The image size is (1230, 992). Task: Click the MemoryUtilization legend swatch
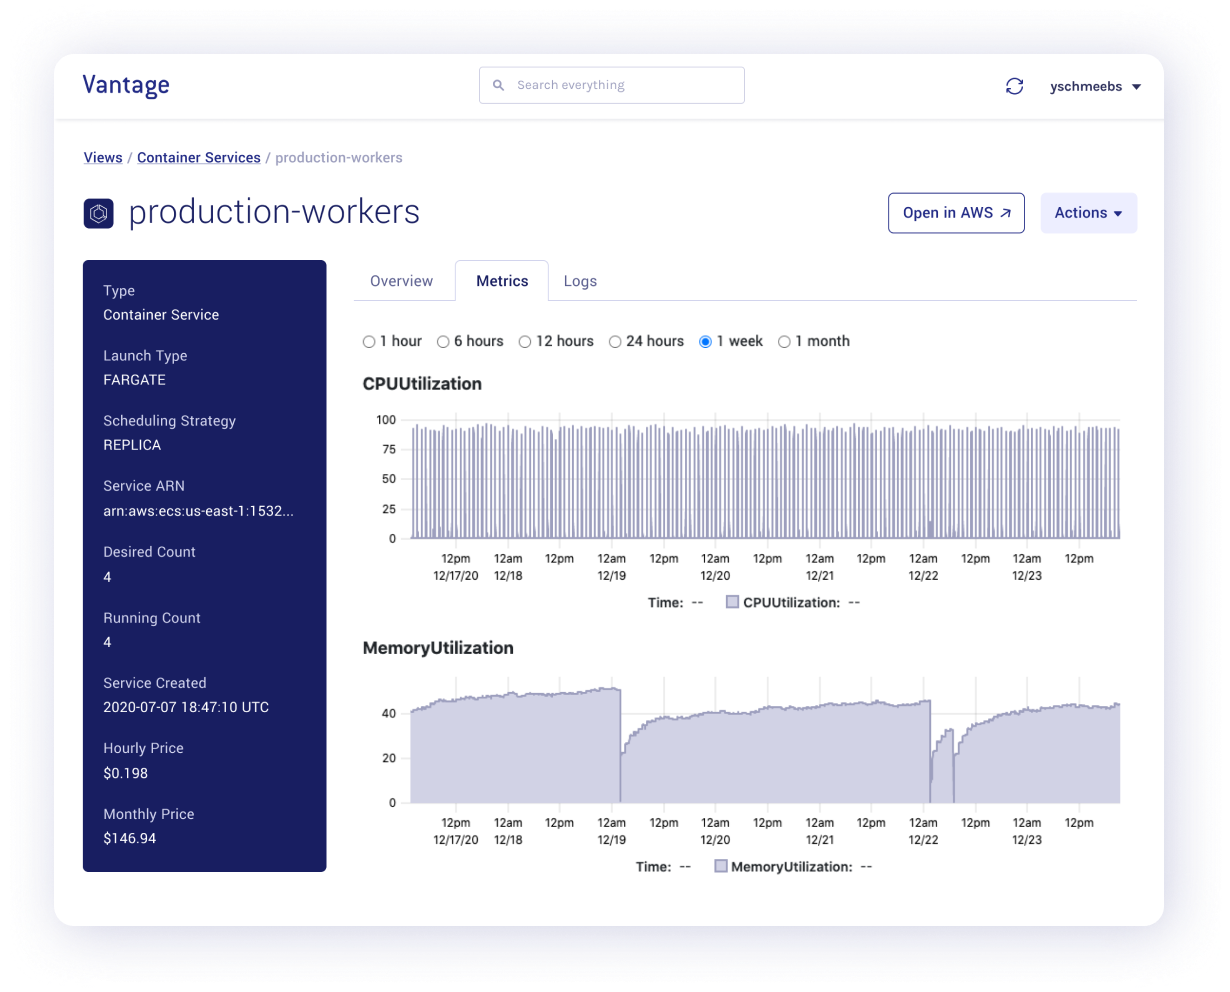(721, 866)
